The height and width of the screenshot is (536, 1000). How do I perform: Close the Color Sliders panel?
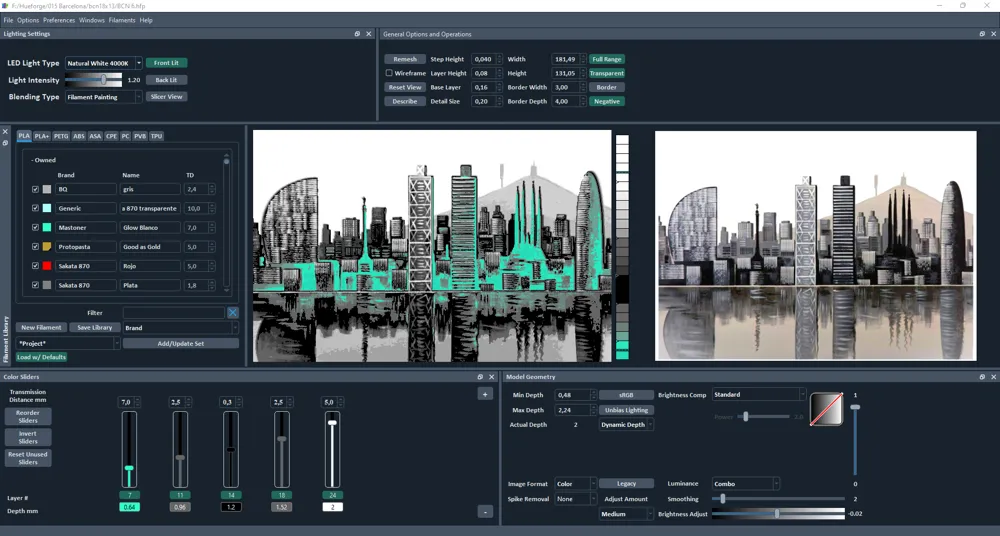click(x=492, y=377)
